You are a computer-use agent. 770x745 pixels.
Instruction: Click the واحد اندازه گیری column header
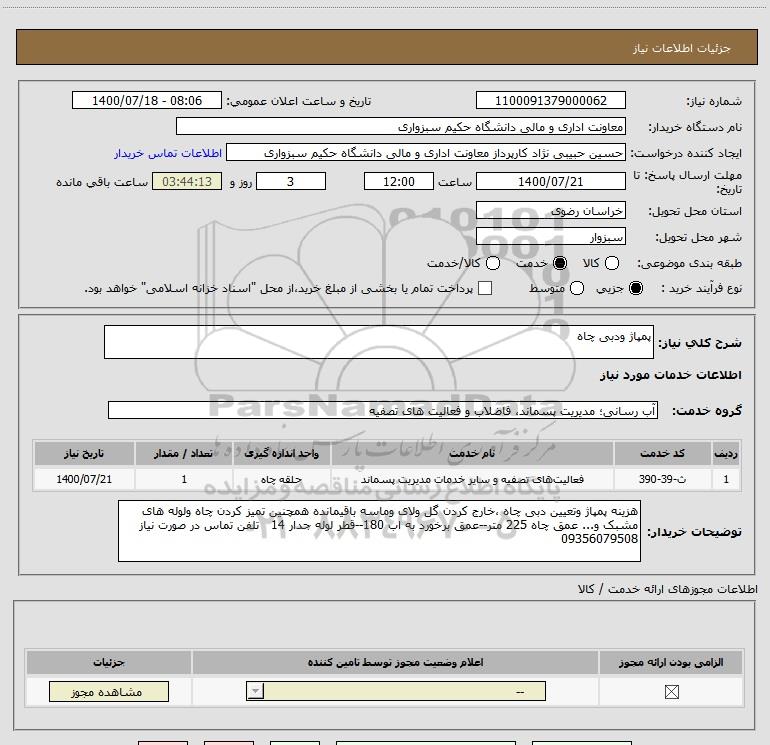281,453
